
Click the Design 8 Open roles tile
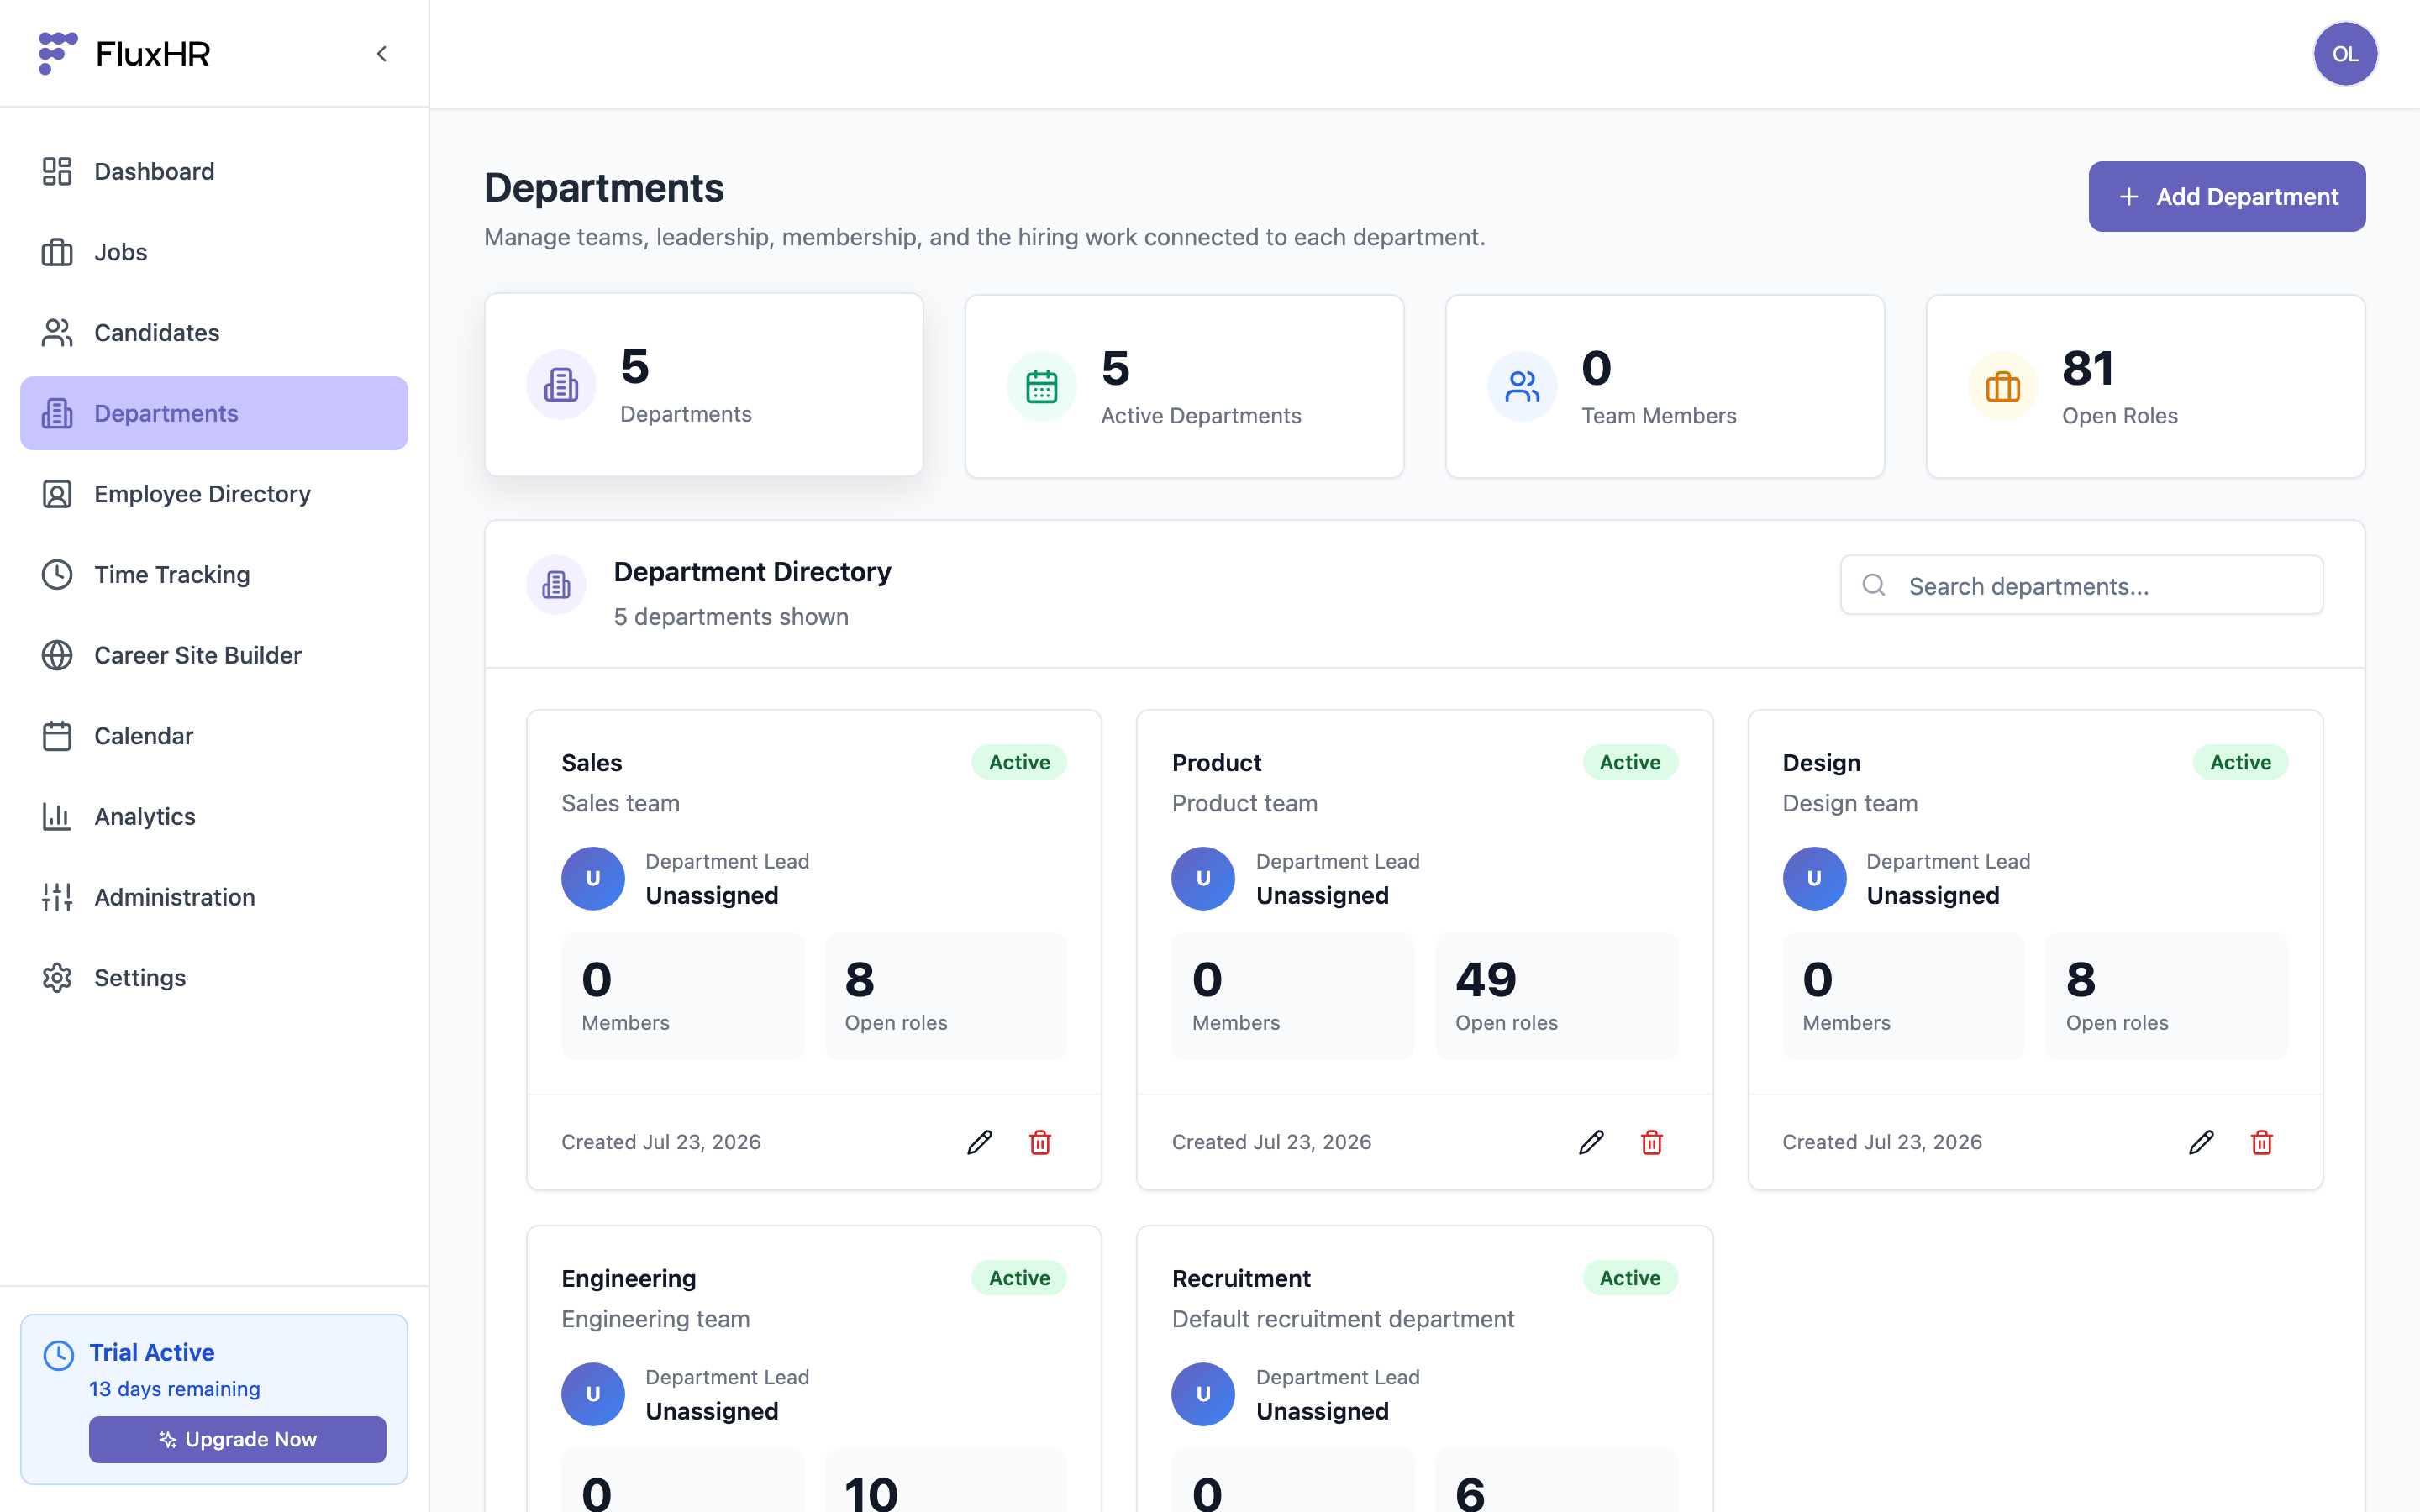2167,996
